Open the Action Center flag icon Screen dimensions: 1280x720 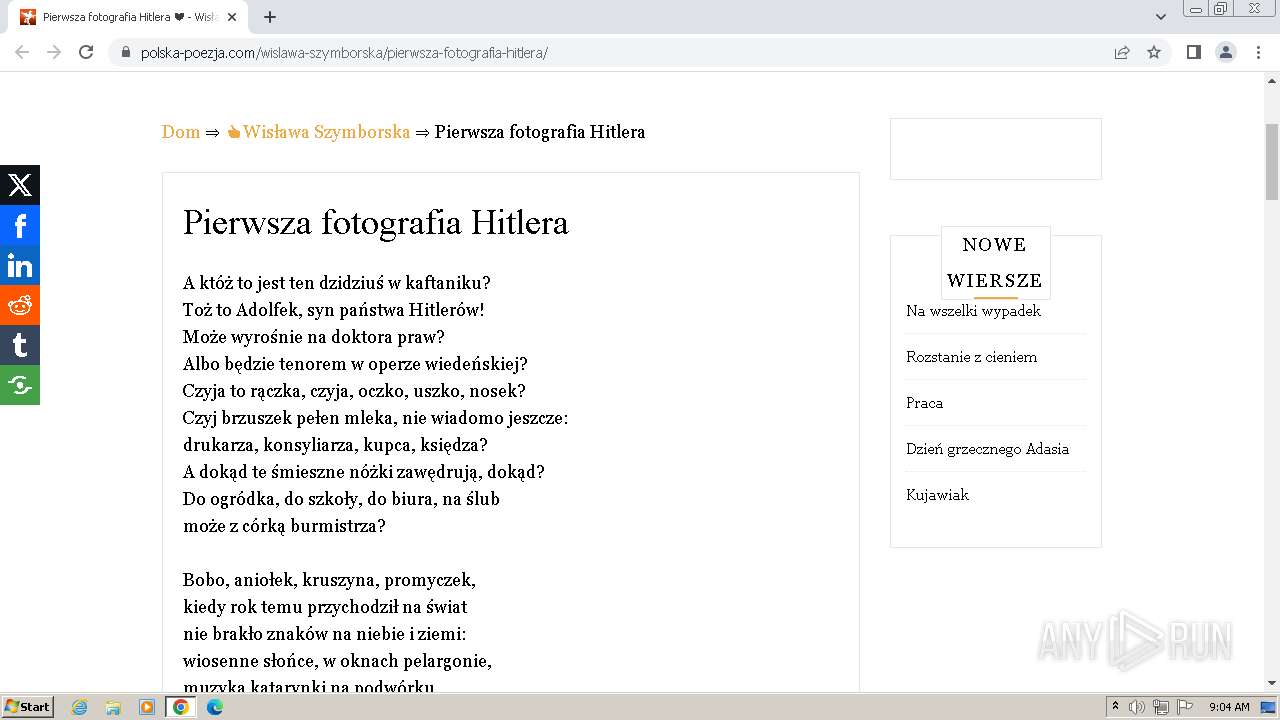point(1185,707)
